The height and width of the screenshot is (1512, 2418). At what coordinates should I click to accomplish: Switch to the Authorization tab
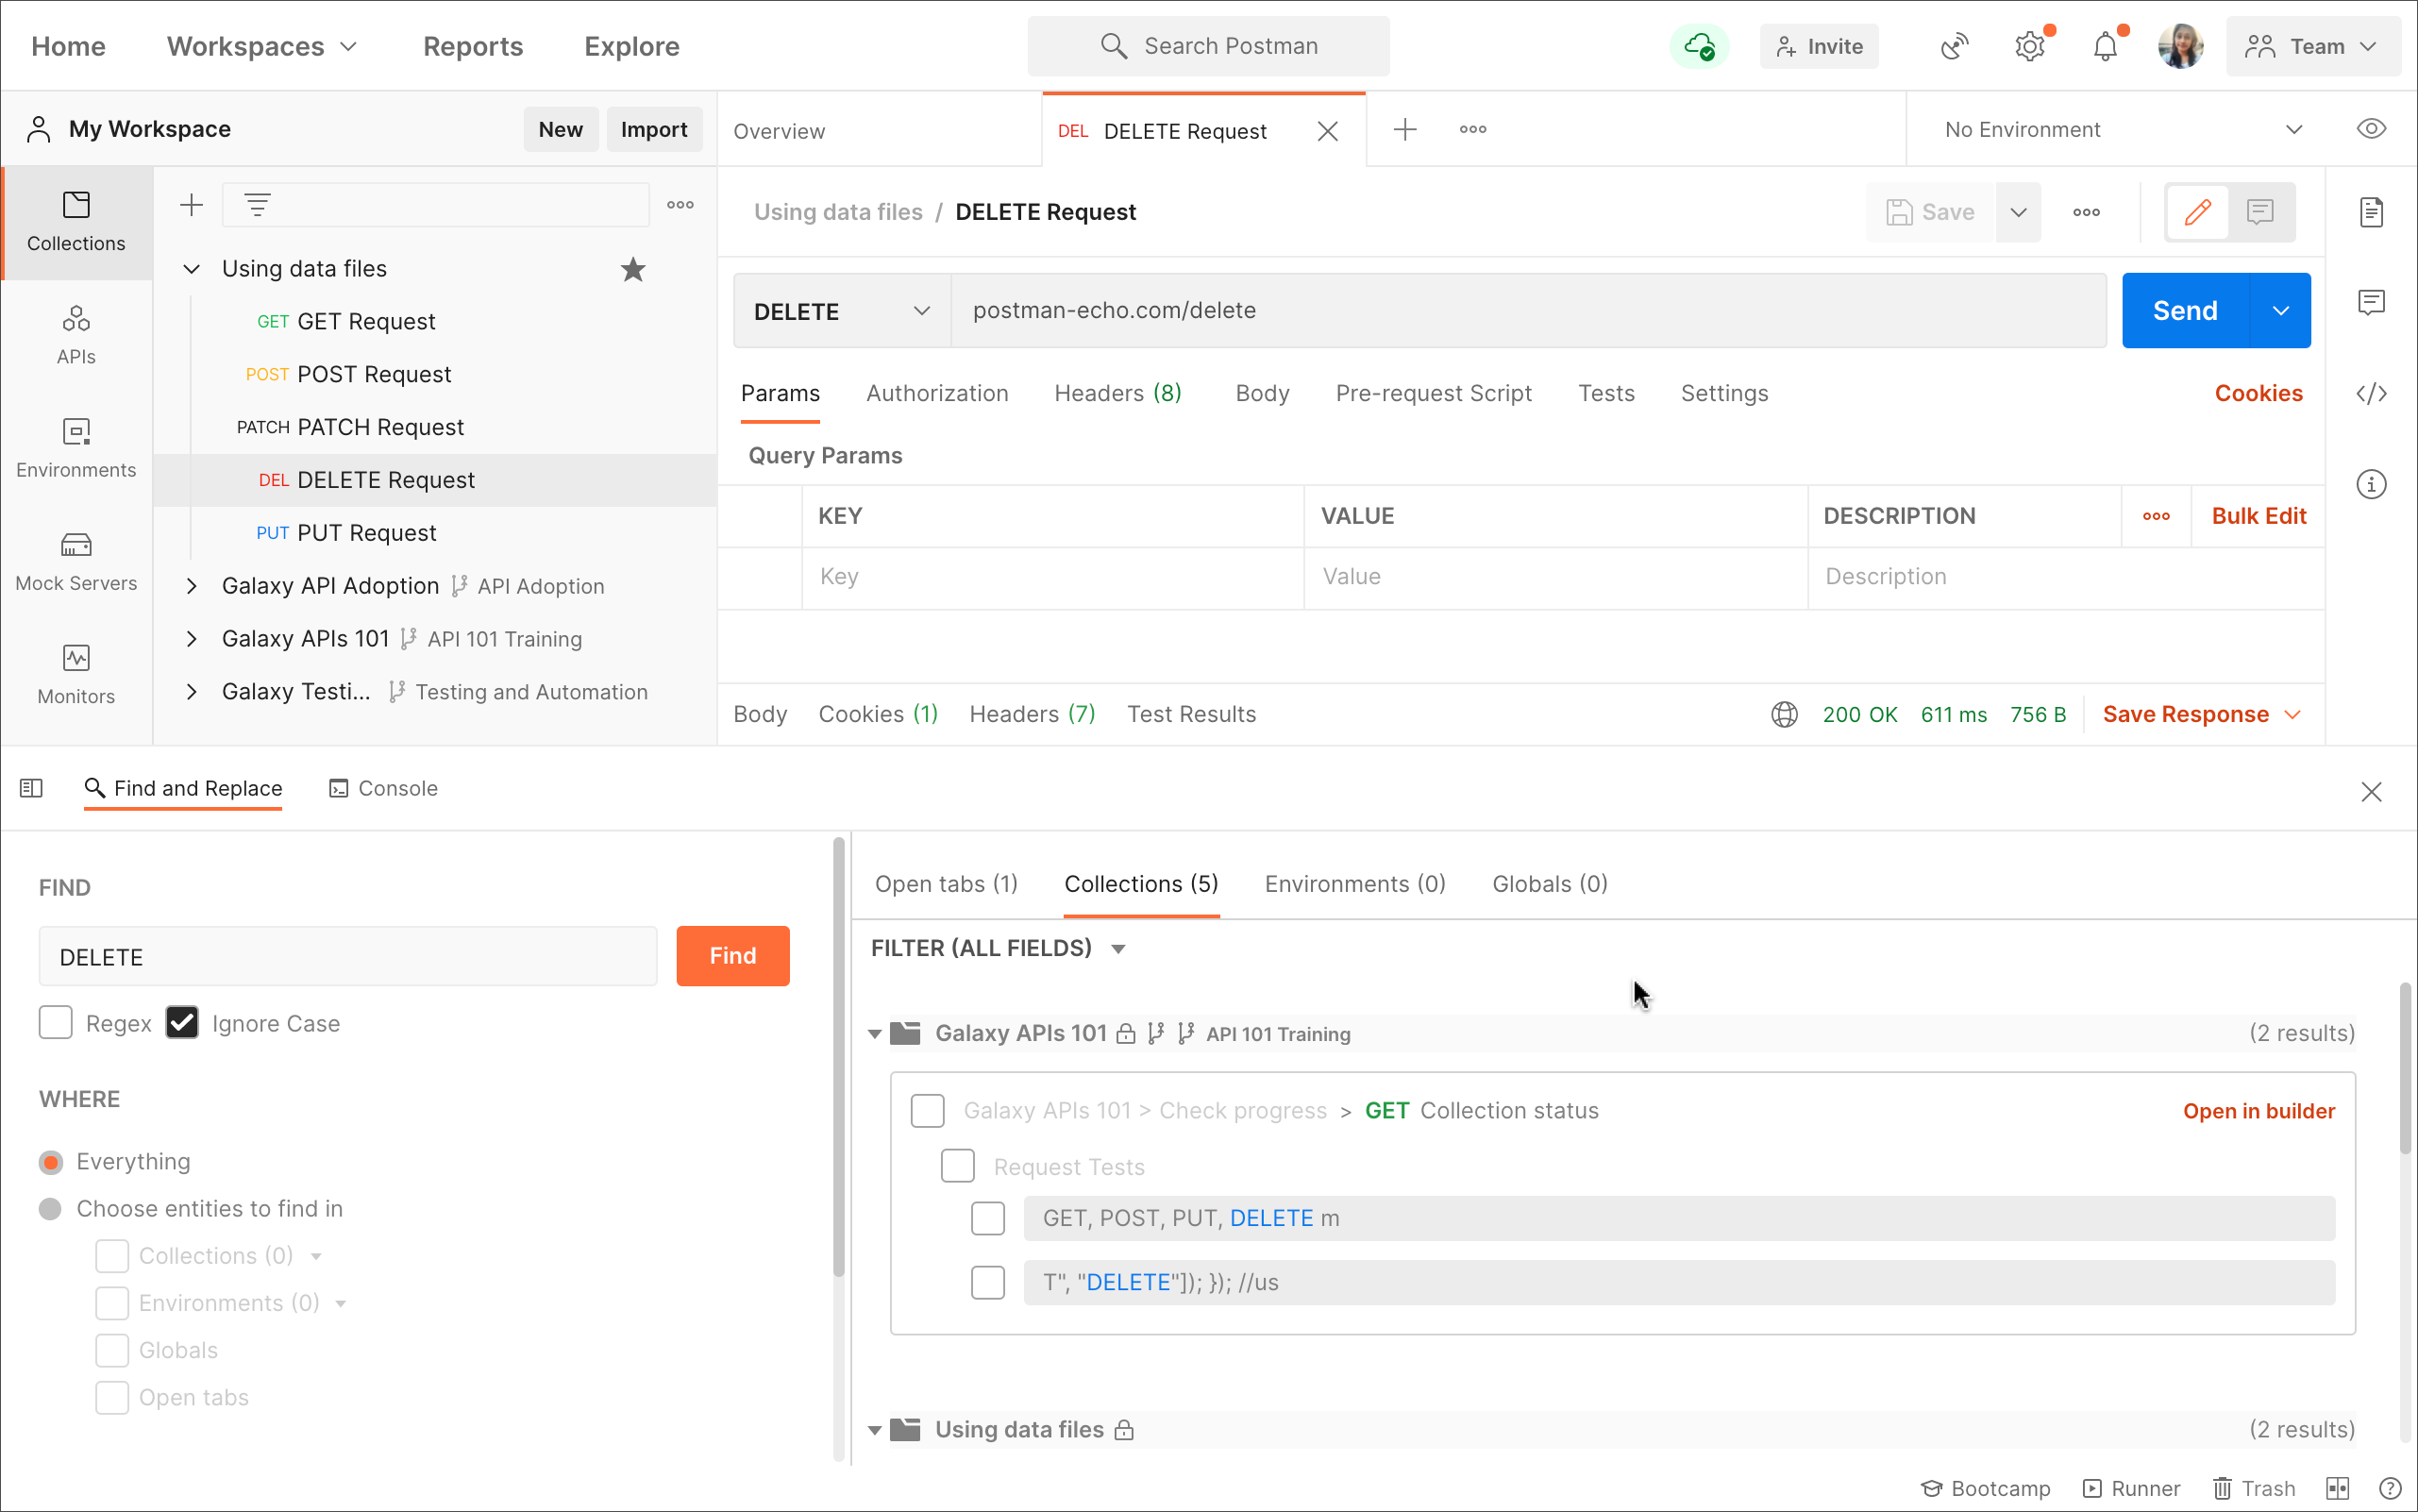coord(937,393)
